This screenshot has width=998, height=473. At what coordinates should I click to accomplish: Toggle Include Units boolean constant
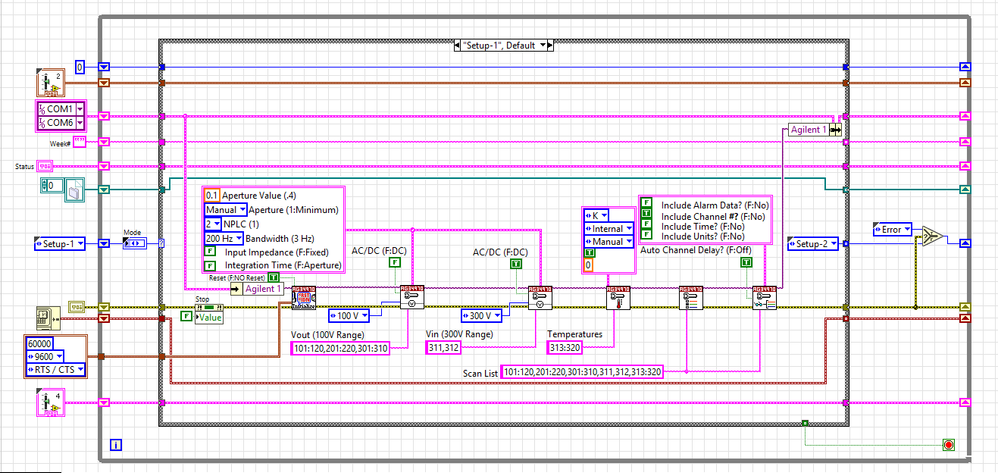click(x=645, y=236)
